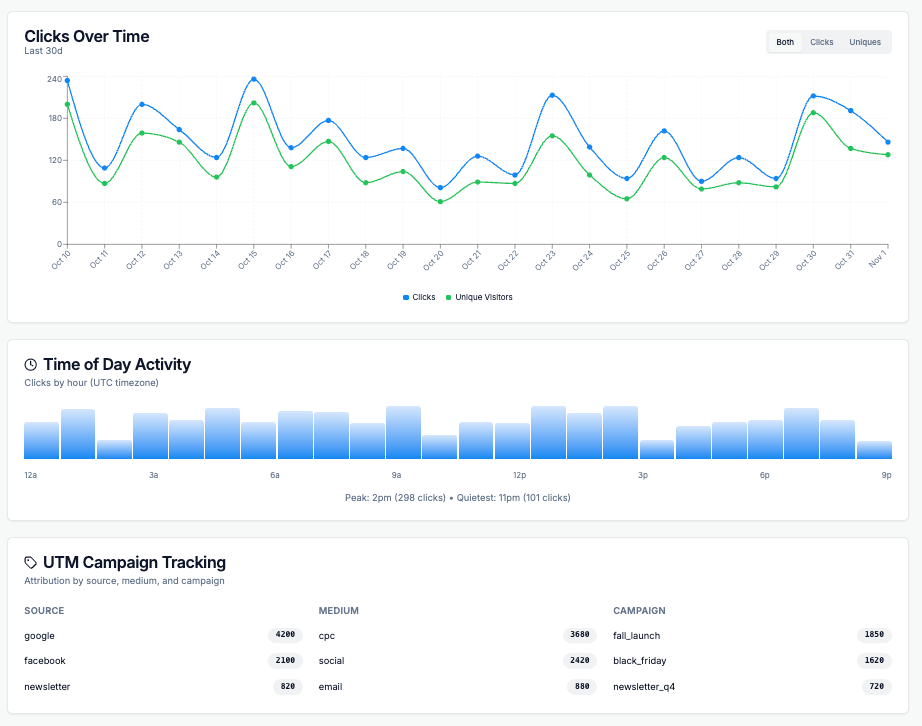922x726 pixels.
Task: Select the Oct 15 peak point on the blue line
Action: (255, 77)
